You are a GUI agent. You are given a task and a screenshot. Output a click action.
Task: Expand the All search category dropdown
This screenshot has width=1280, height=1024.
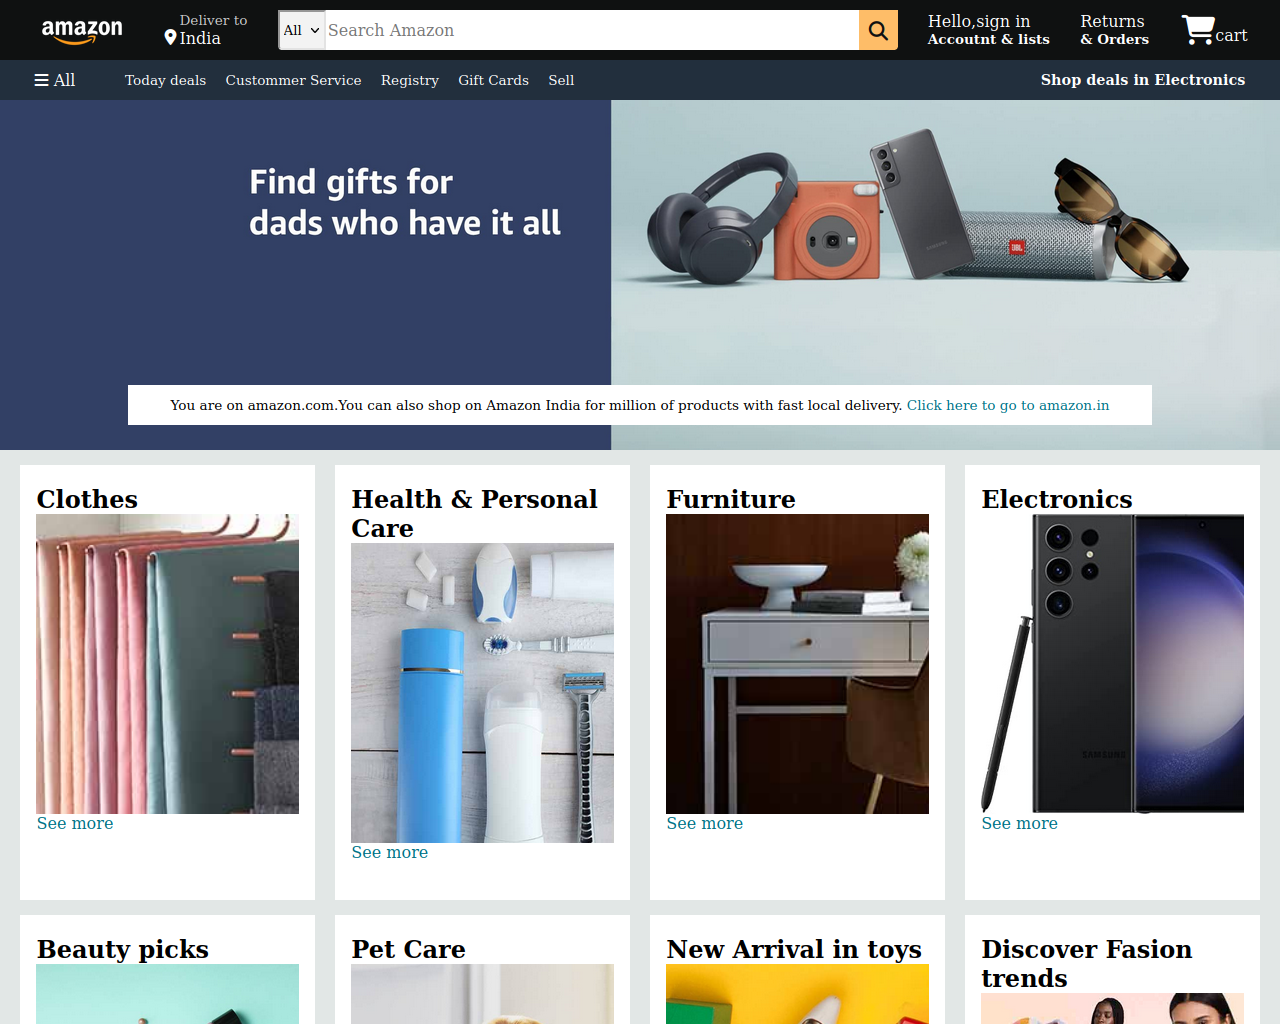(x=302, y=30)
